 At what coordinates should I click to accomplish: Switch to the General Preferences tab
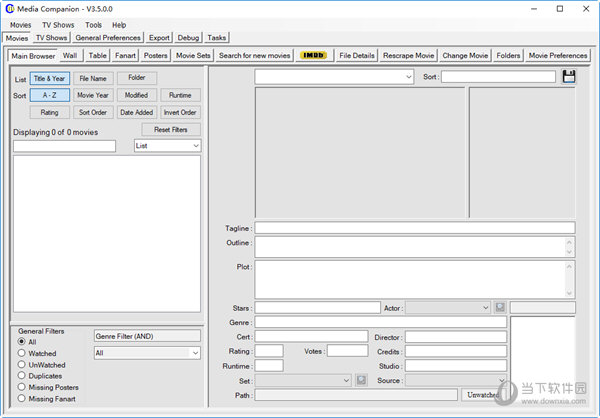(x=108, y=38)
